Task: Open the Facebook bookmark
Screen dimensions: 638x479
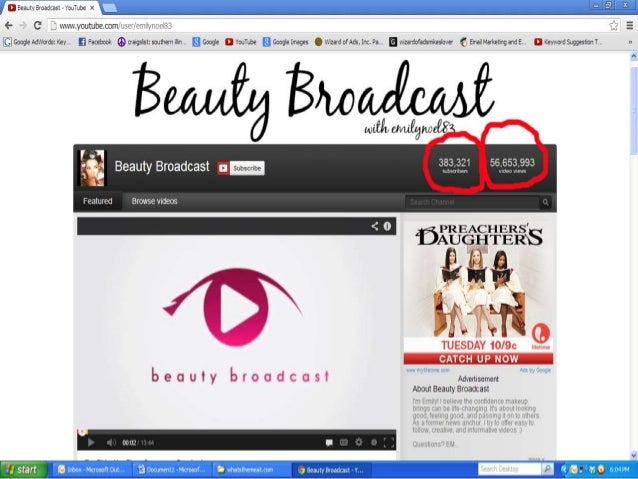Action: click(95, 42)
